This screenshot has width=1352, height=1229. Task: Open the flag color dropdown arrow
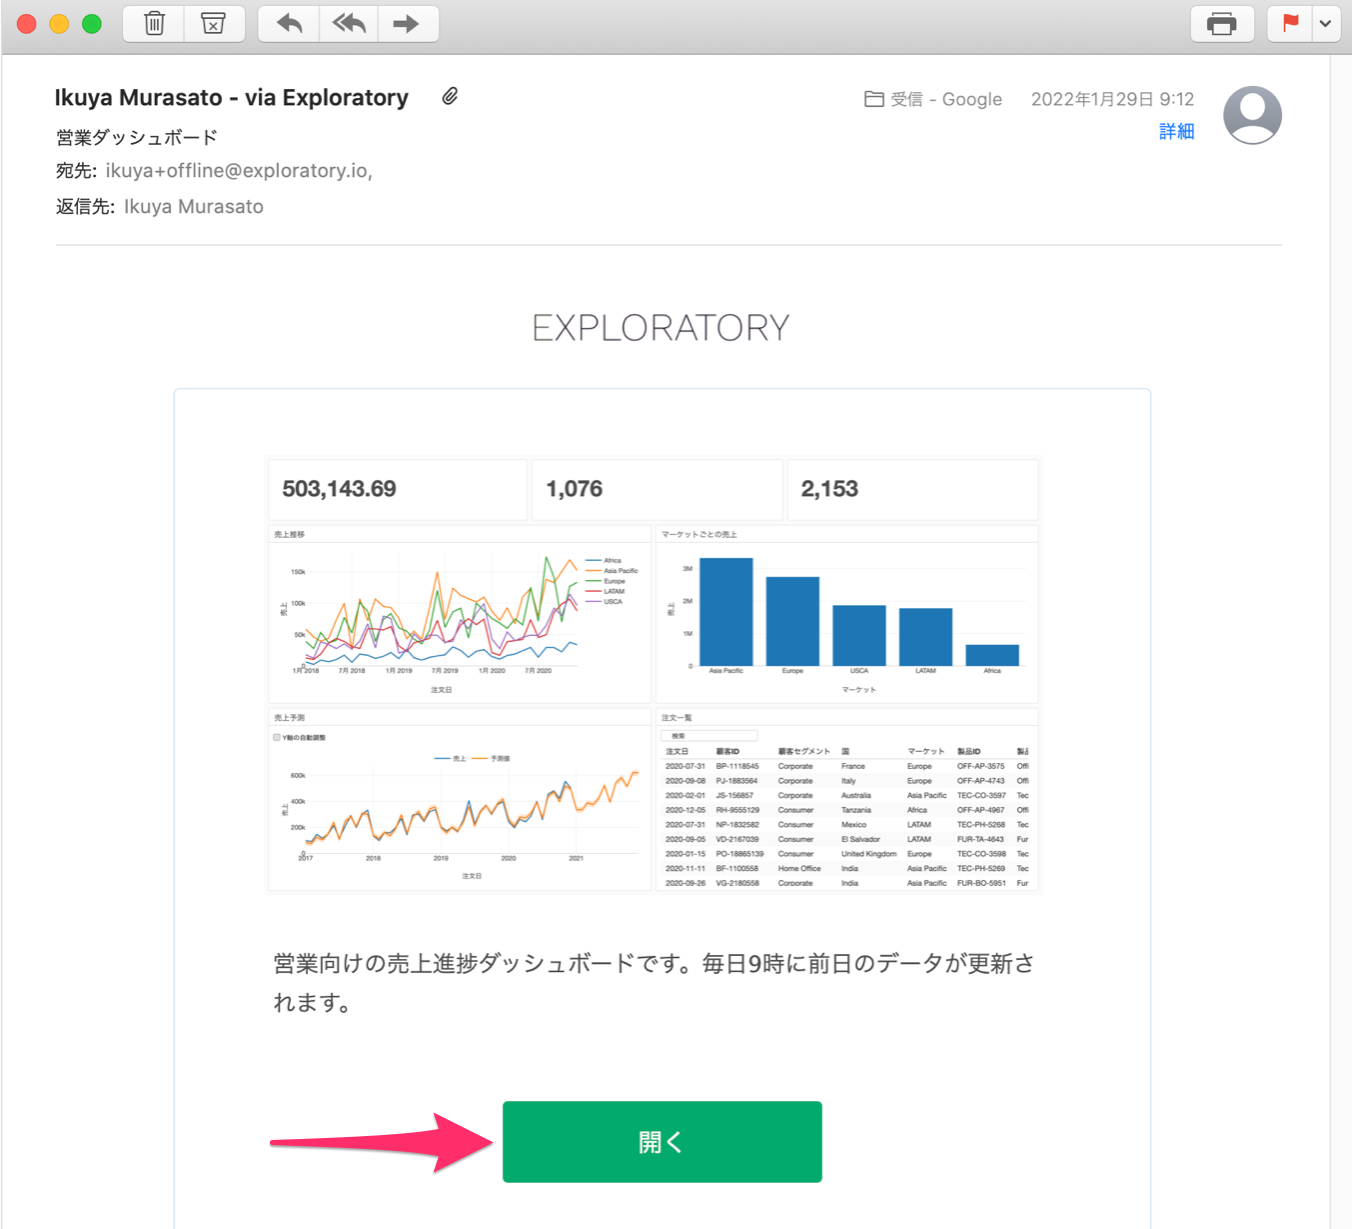click(x=1326, y=23)
